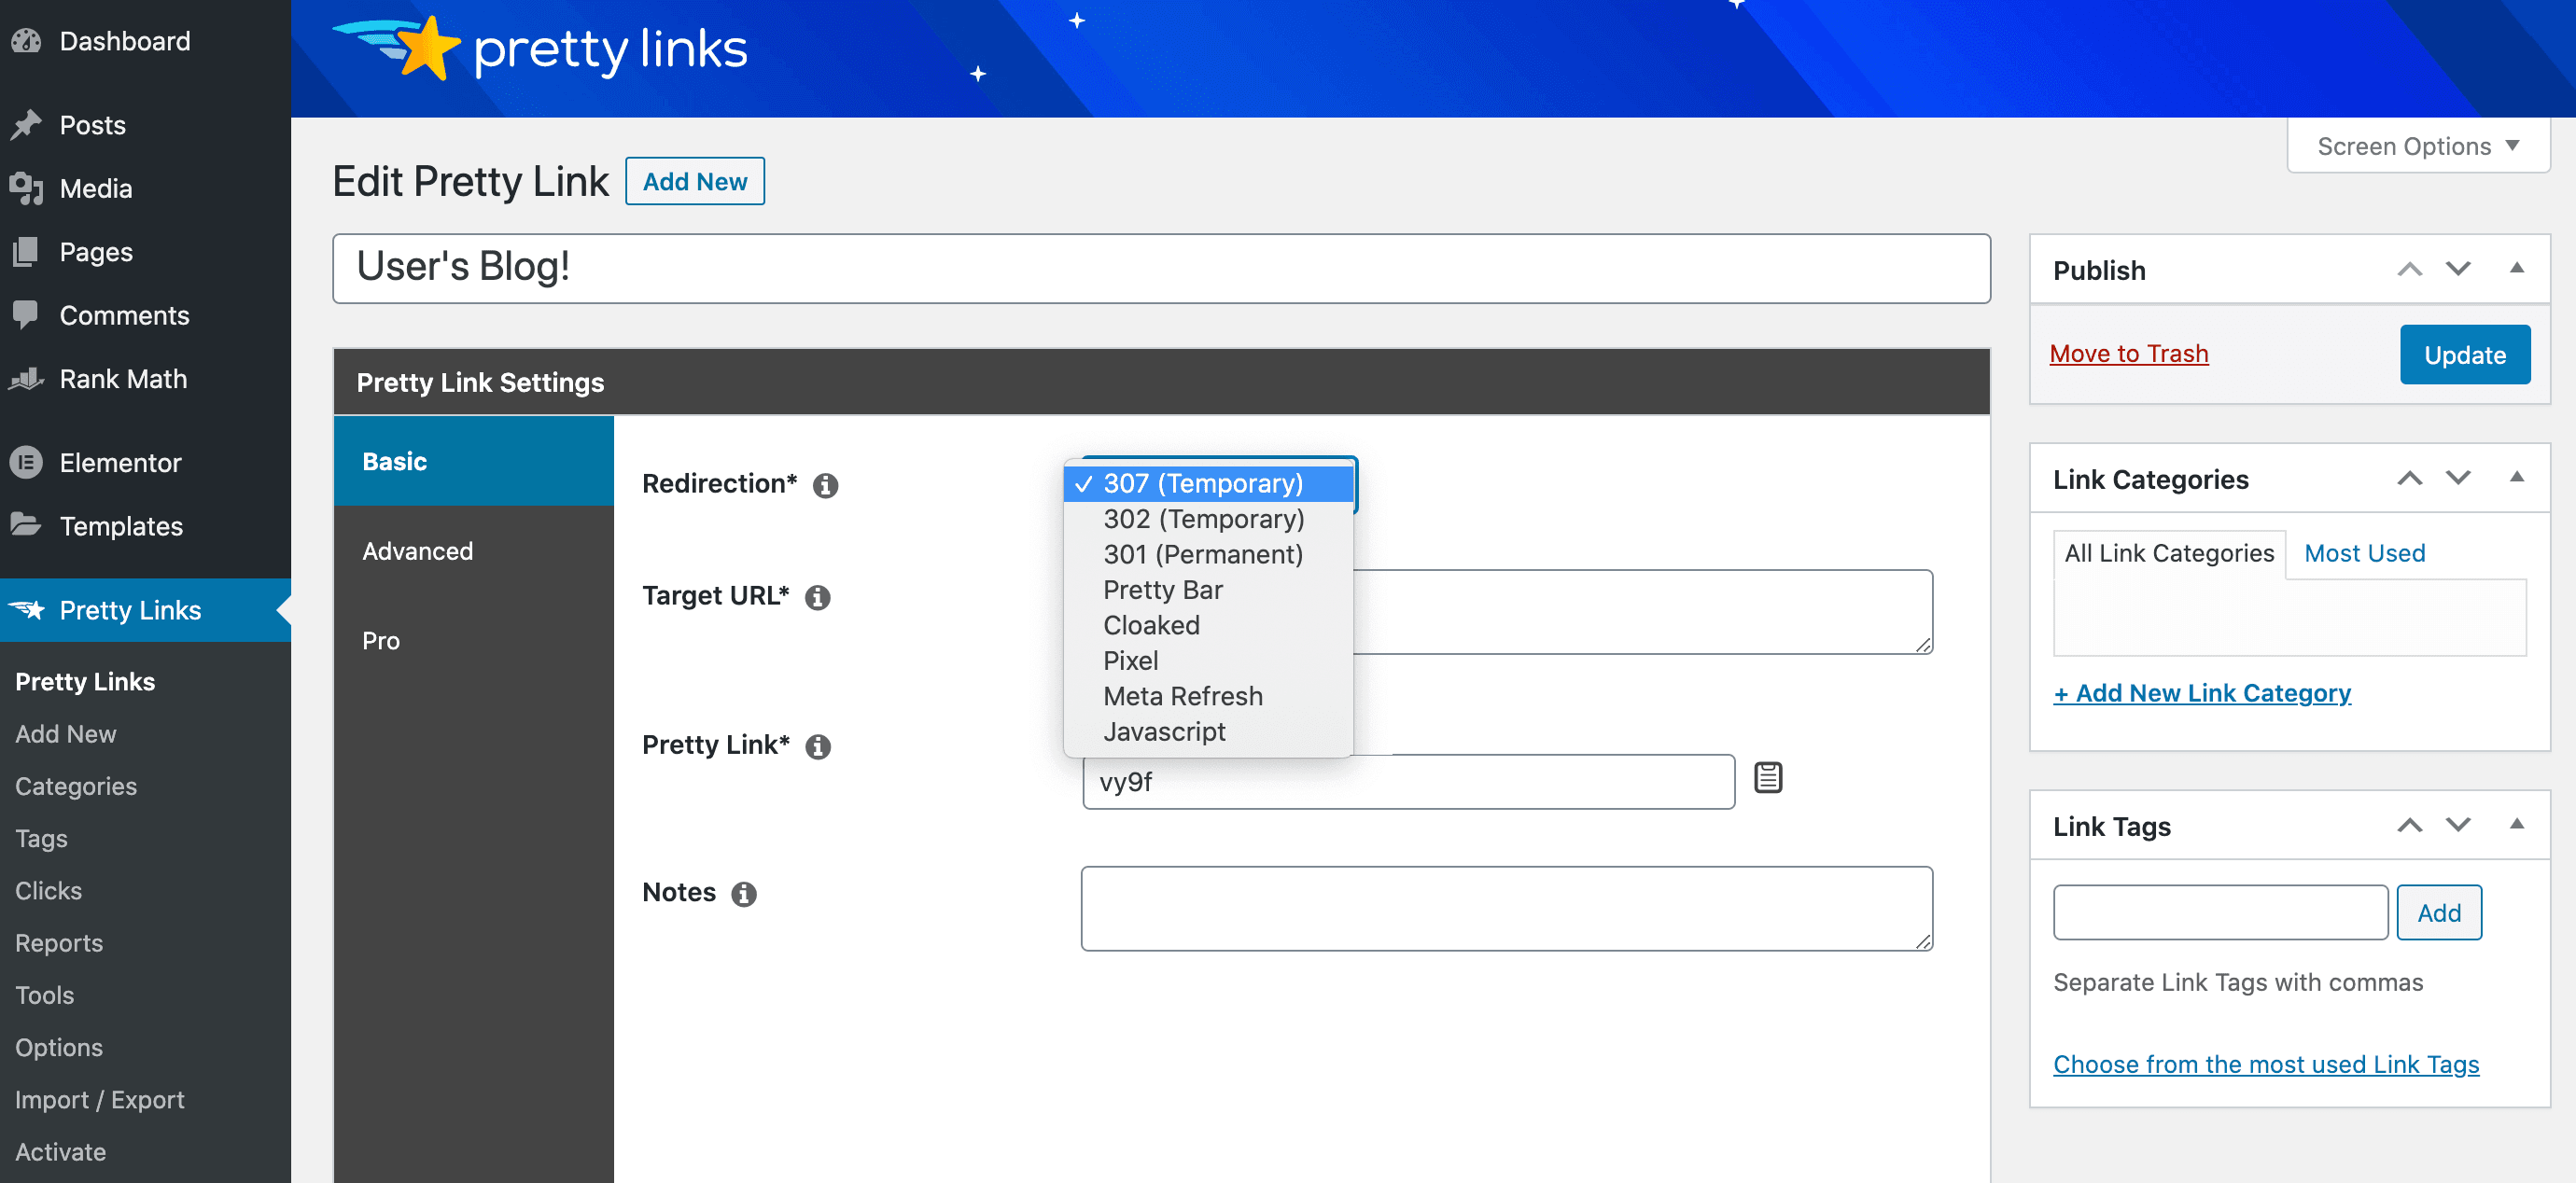
Task: Choose Cloaked from redirection list
Action: 1150,625
